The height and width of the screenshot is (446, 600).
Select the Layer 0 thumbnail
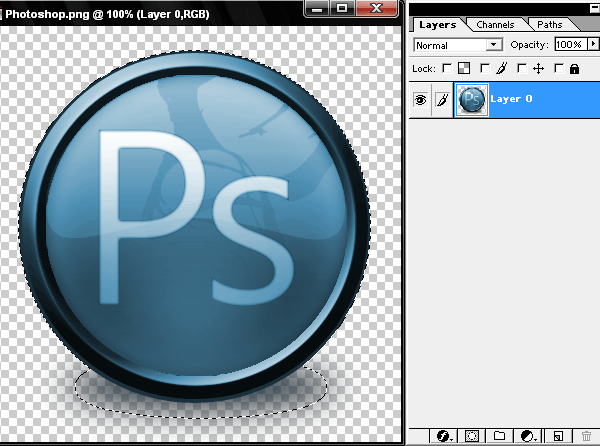pyautogui.click(x=471, y=100)
